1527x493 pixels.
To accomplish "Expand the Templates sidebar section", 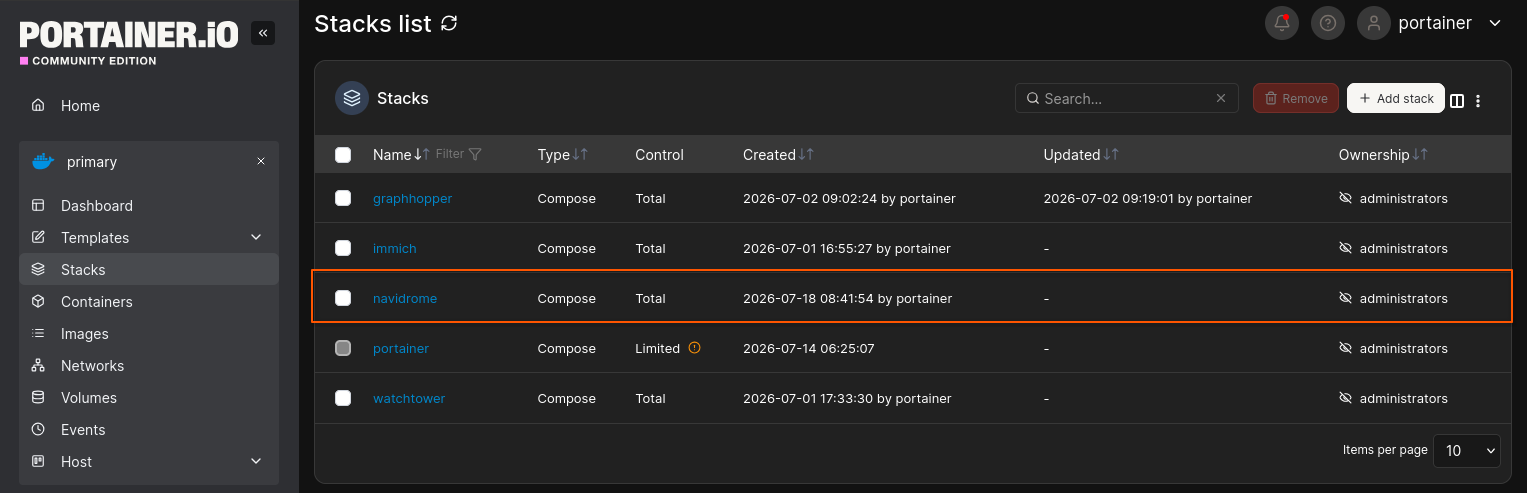I will click(x=149, y=237).
